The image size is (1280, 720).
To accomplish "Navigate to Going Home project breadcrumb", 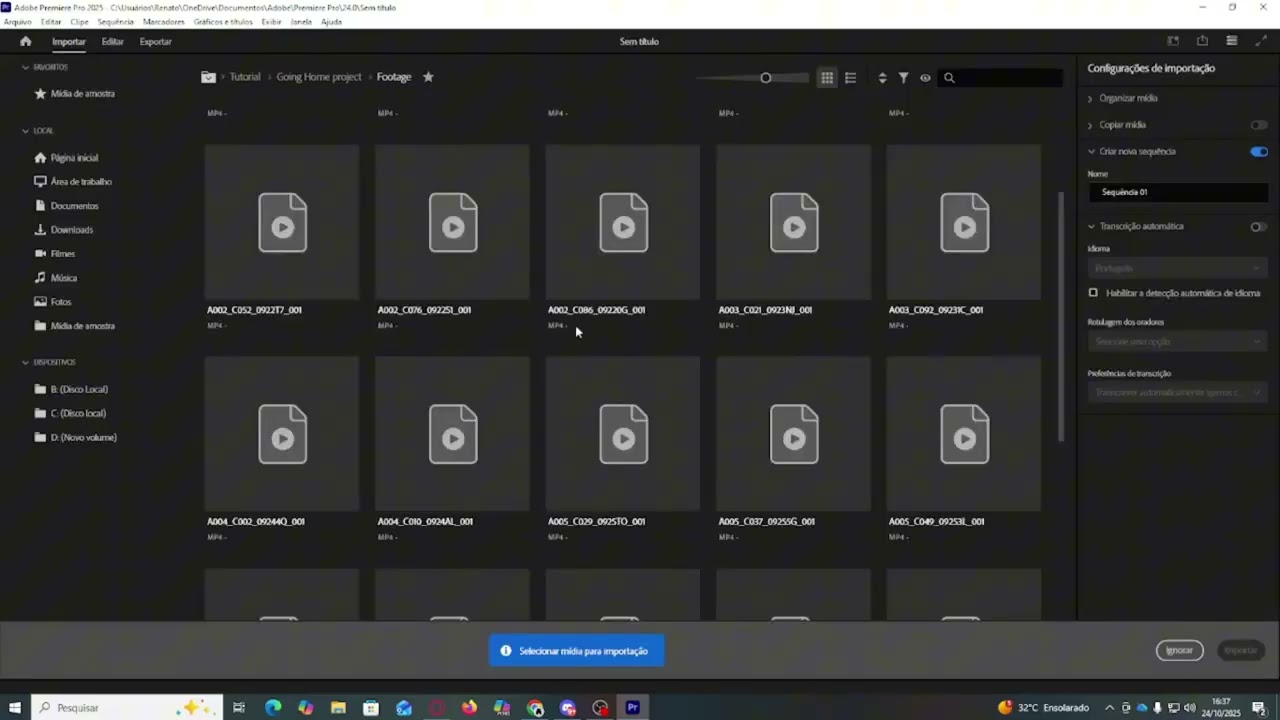I will click(319, 77).
